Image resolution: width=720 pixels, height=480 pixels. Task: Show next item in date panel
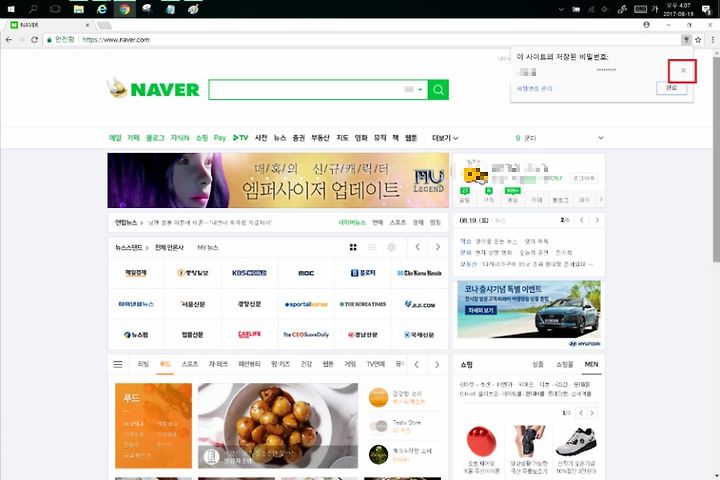[x=597, y=220]
